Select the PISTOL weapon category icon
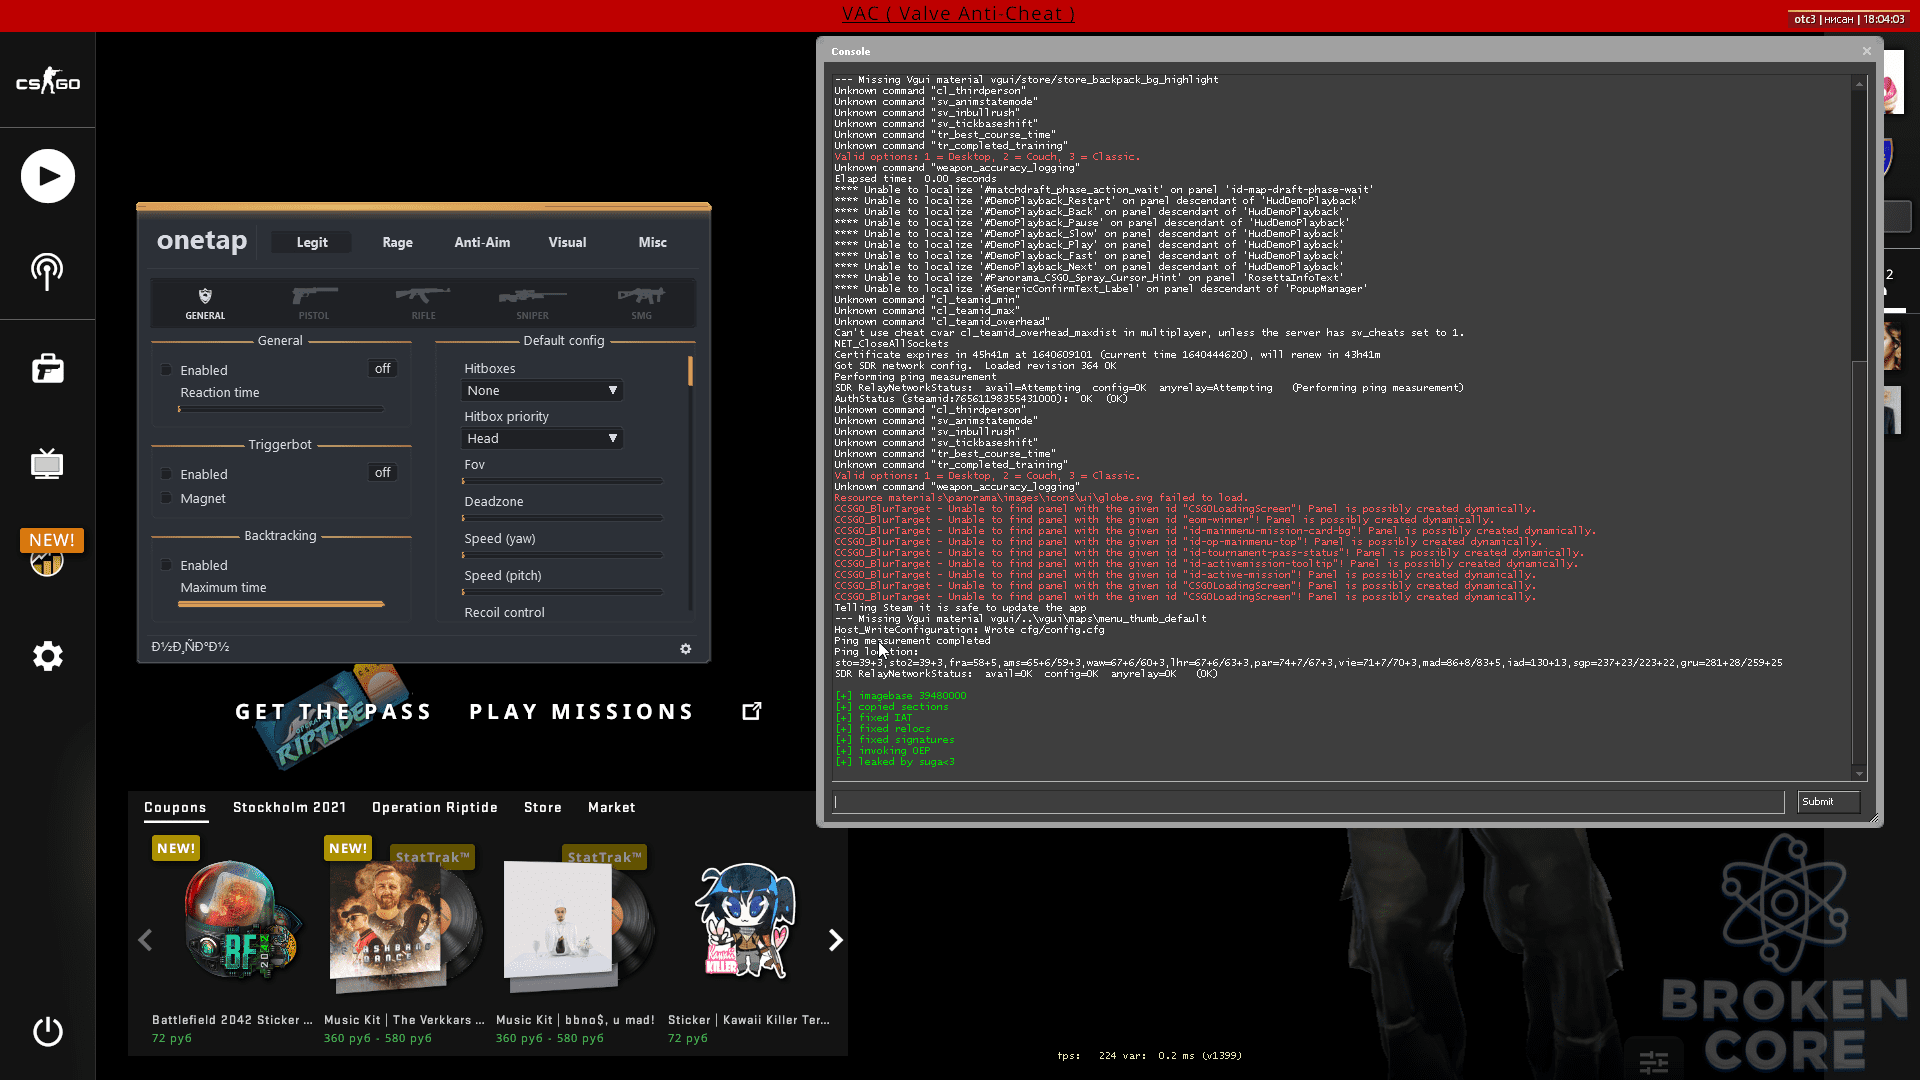 314,303
